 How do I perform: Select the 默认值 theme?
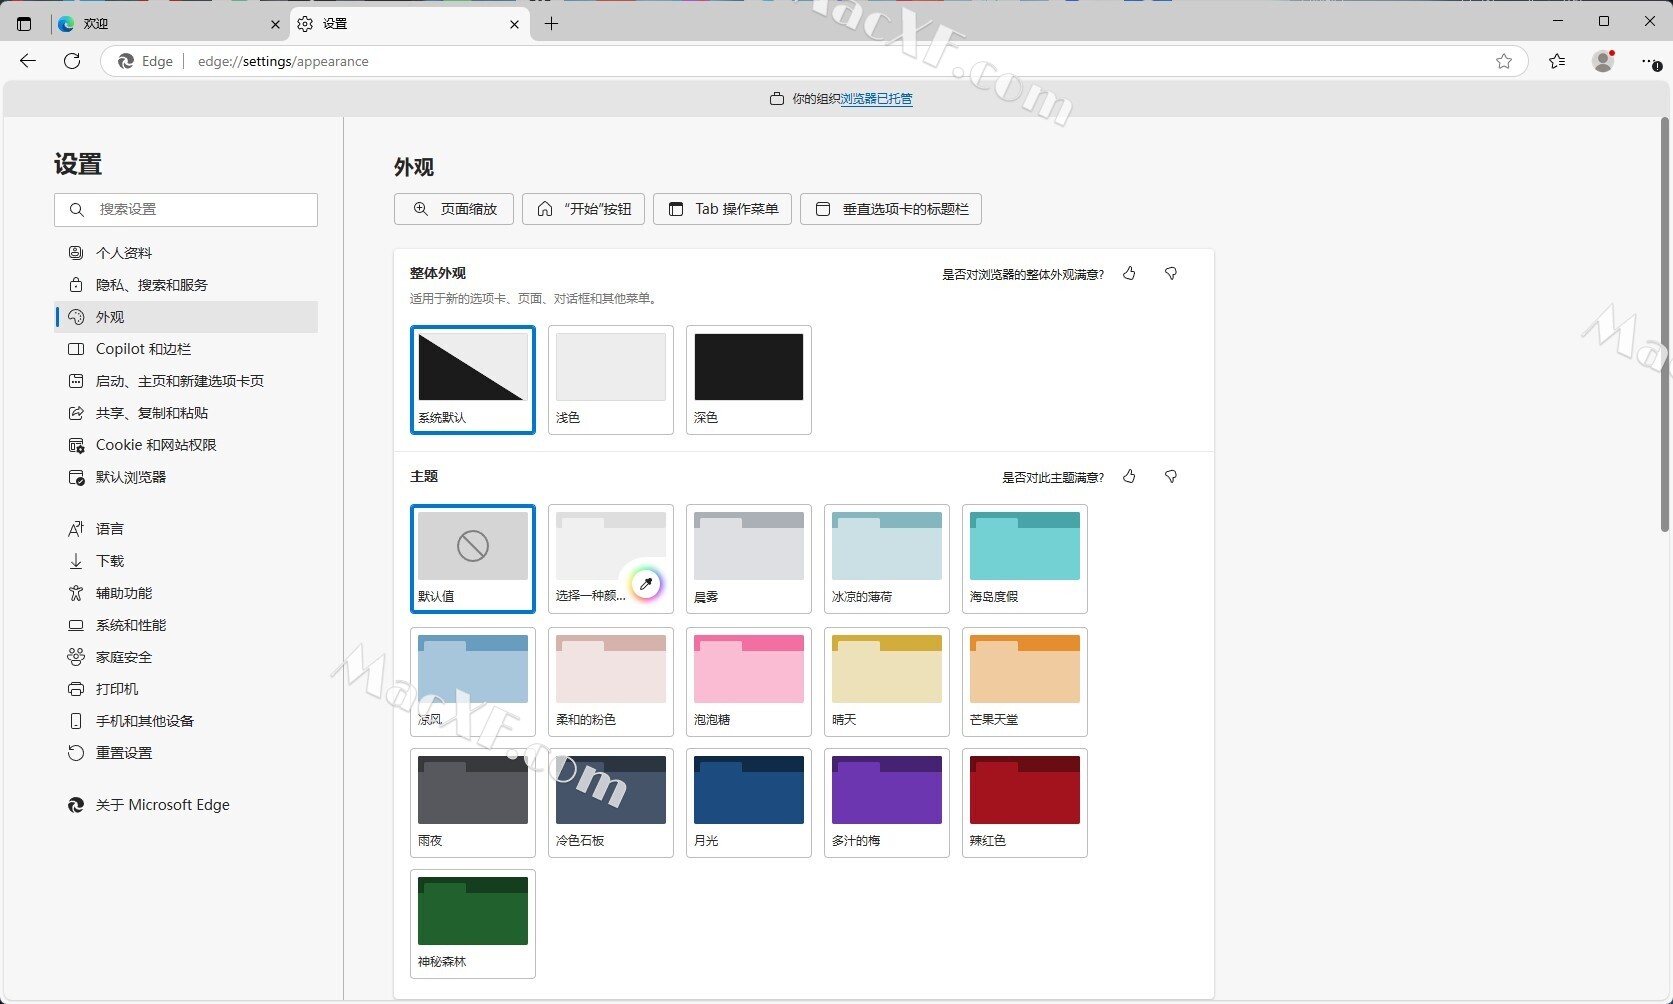coord(473,559)
